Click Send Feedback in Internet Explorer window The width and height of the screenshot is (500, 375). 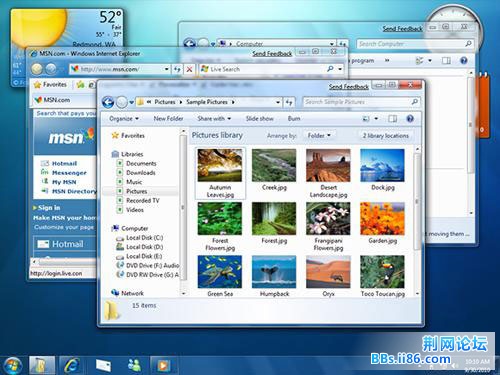[x=272, y=54]
